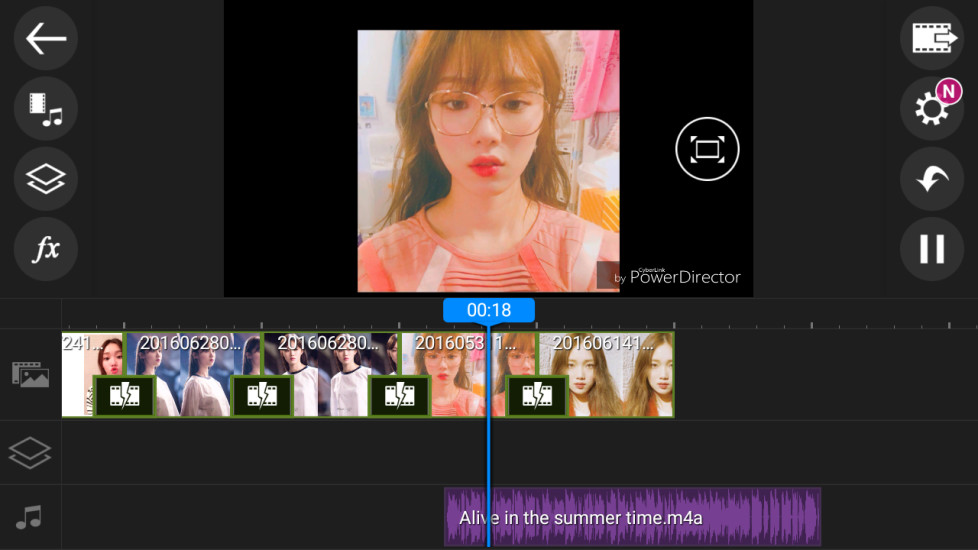Tap the produce video export icon

[931, 39]
